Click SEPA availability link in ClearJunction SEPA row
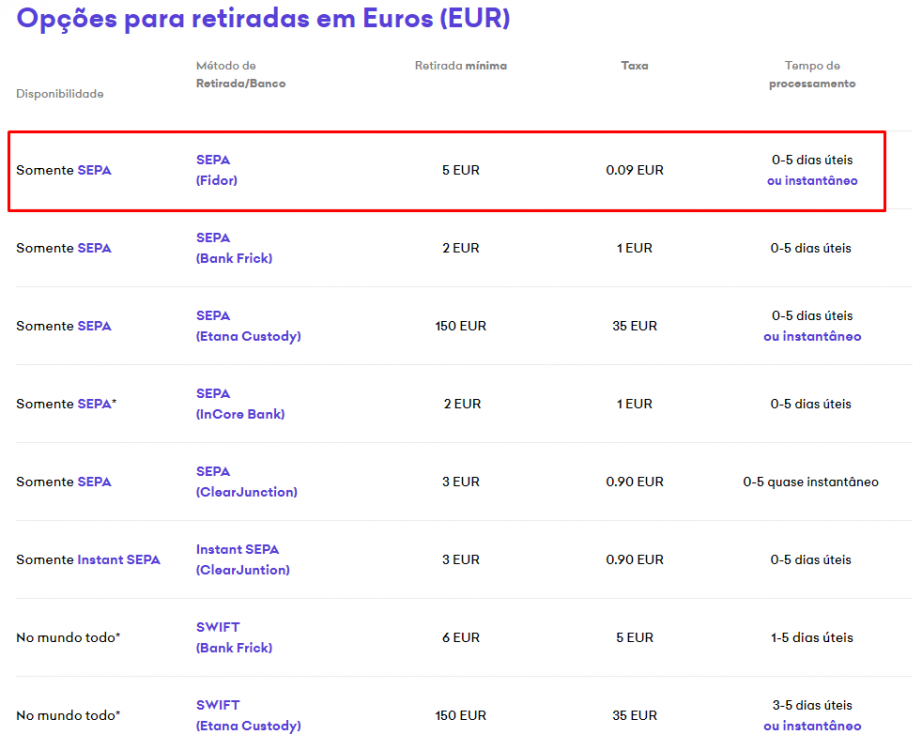 point(94,482)
